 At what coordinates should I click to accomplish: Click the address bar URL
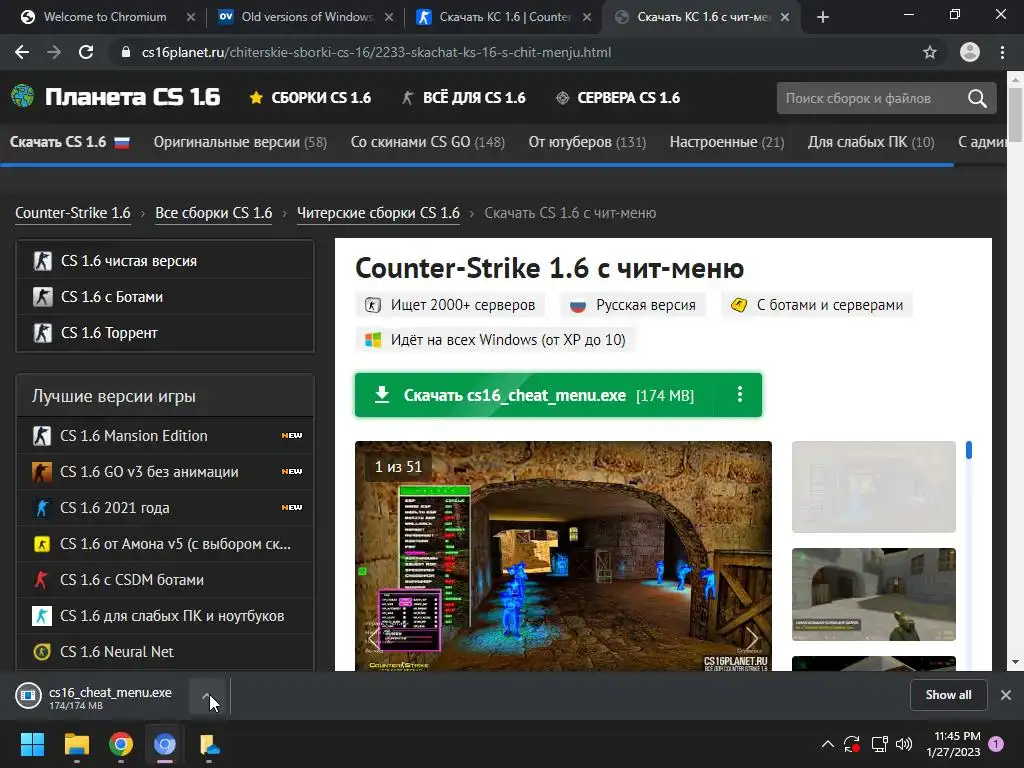click(x=376, y=52)
